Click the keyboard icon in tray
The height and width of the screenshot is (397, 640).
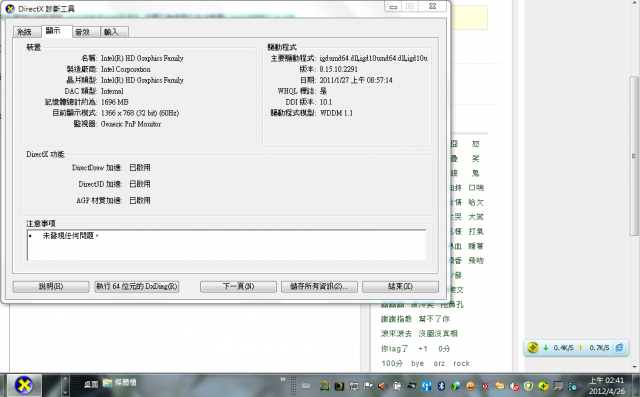[306, 386]
